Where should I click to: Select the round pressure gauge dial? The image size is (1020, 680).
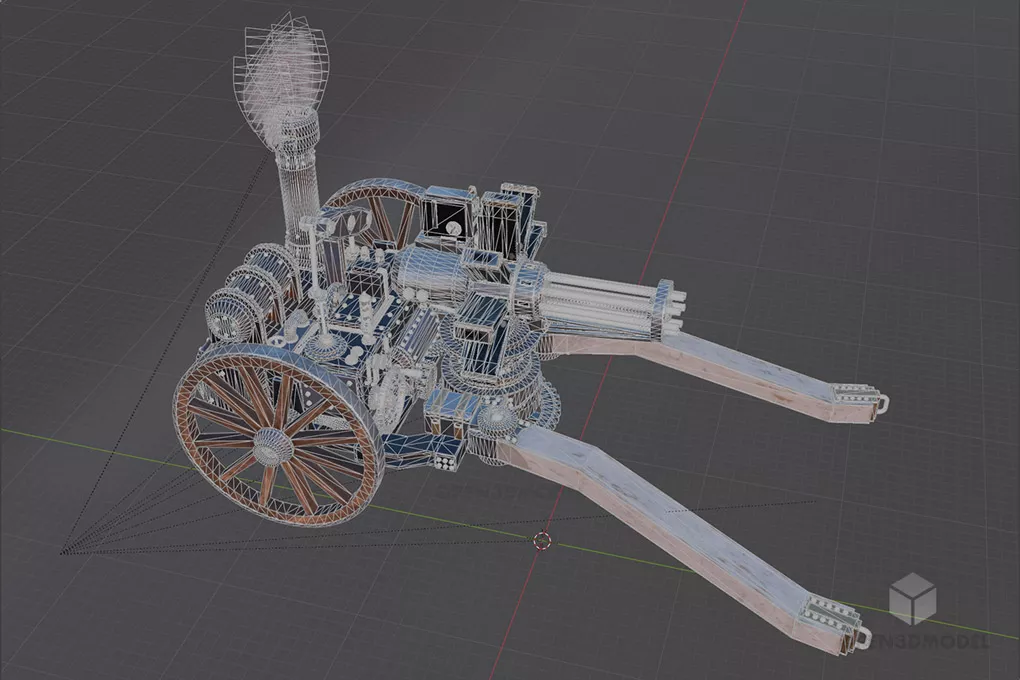coord(453,228)
